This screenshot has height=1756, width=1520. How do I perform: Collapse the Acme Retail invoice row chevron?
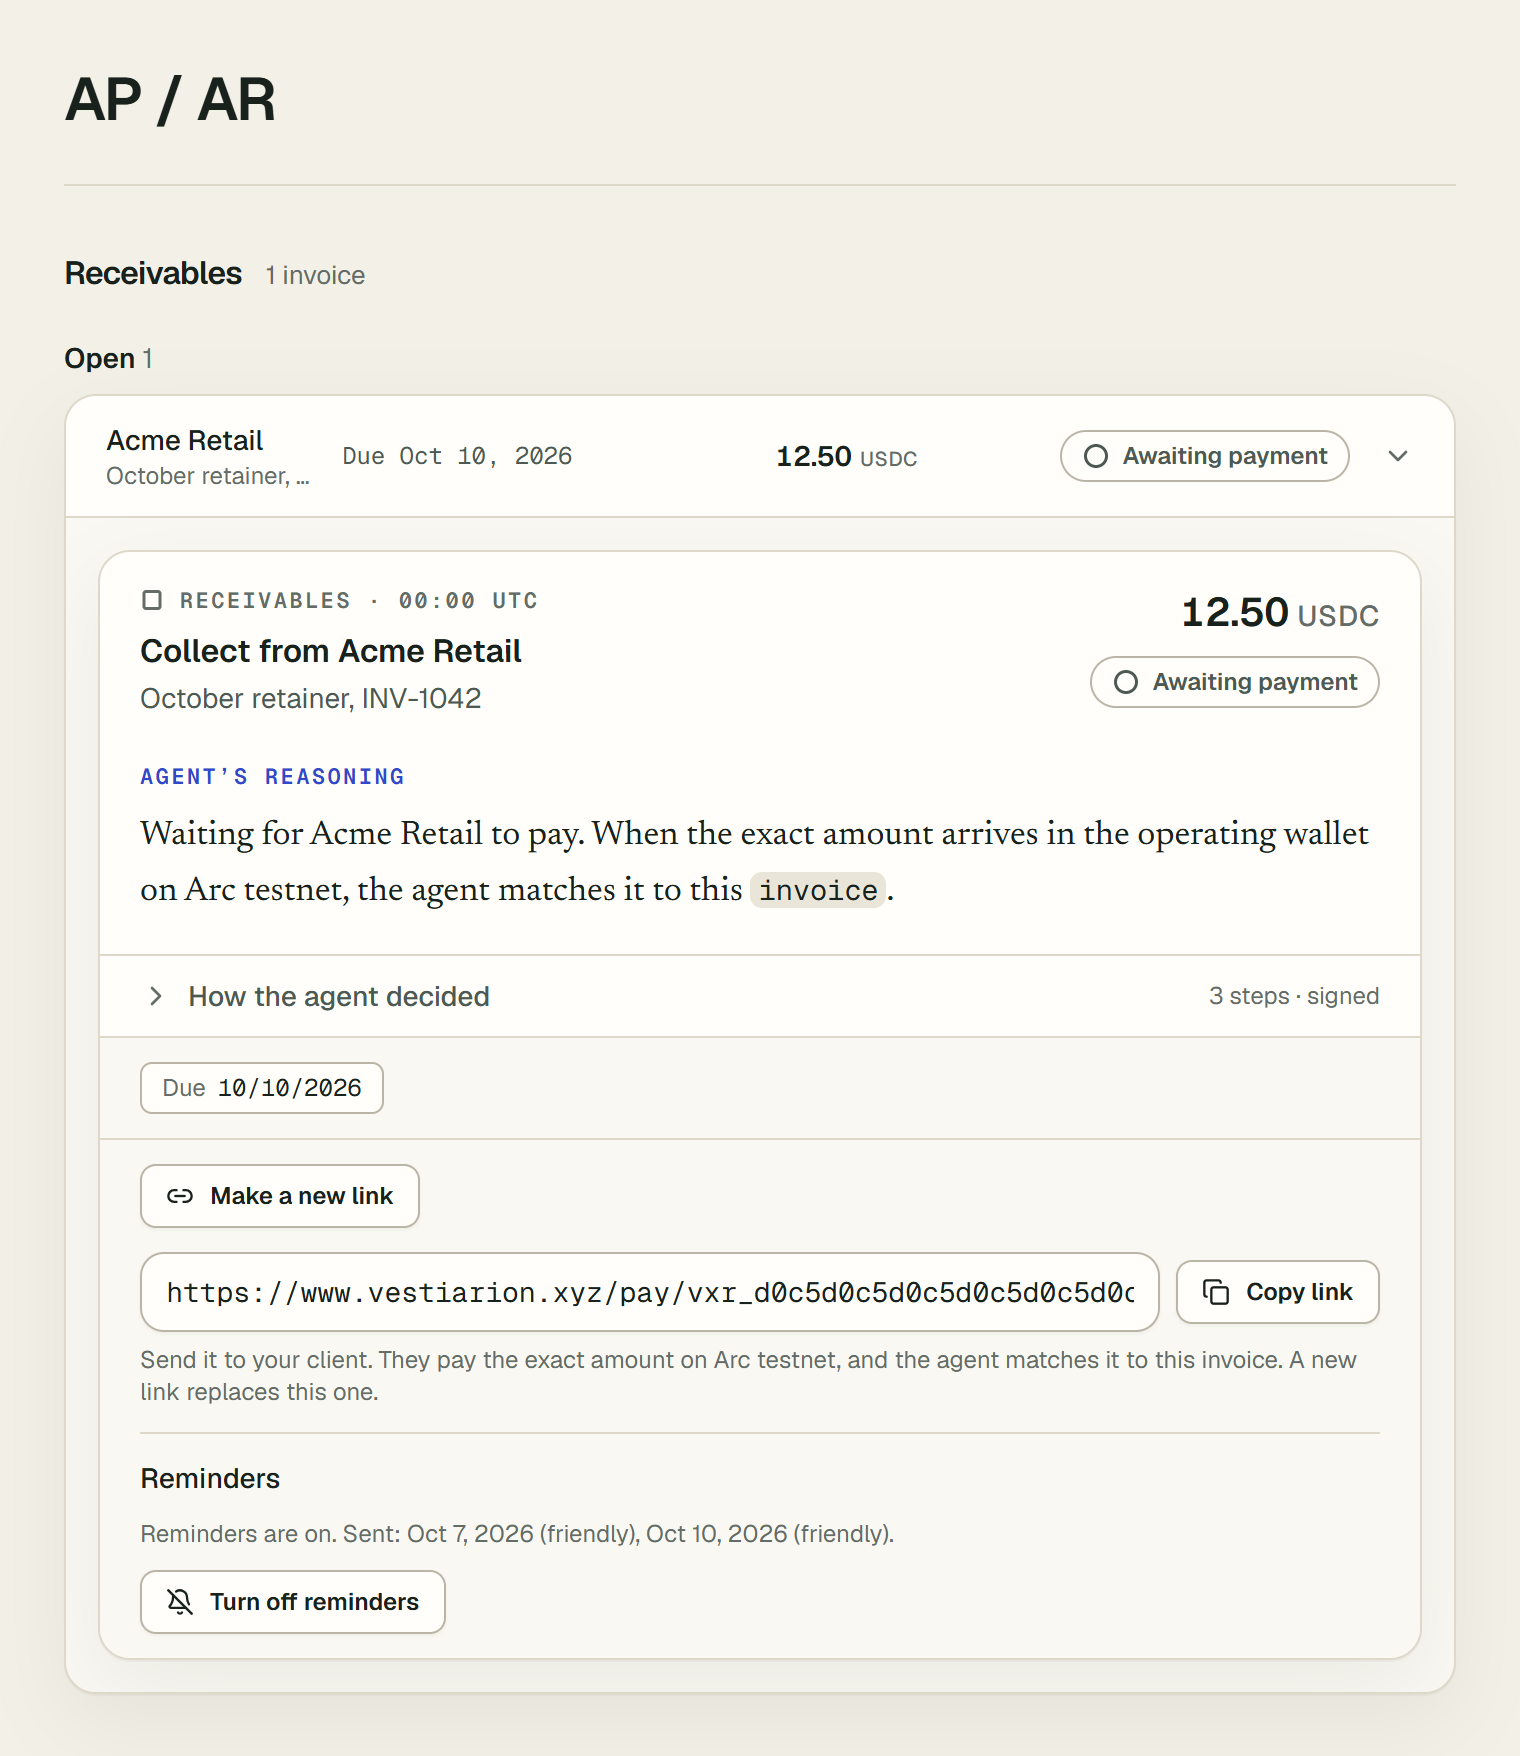tap(1398, 456)
